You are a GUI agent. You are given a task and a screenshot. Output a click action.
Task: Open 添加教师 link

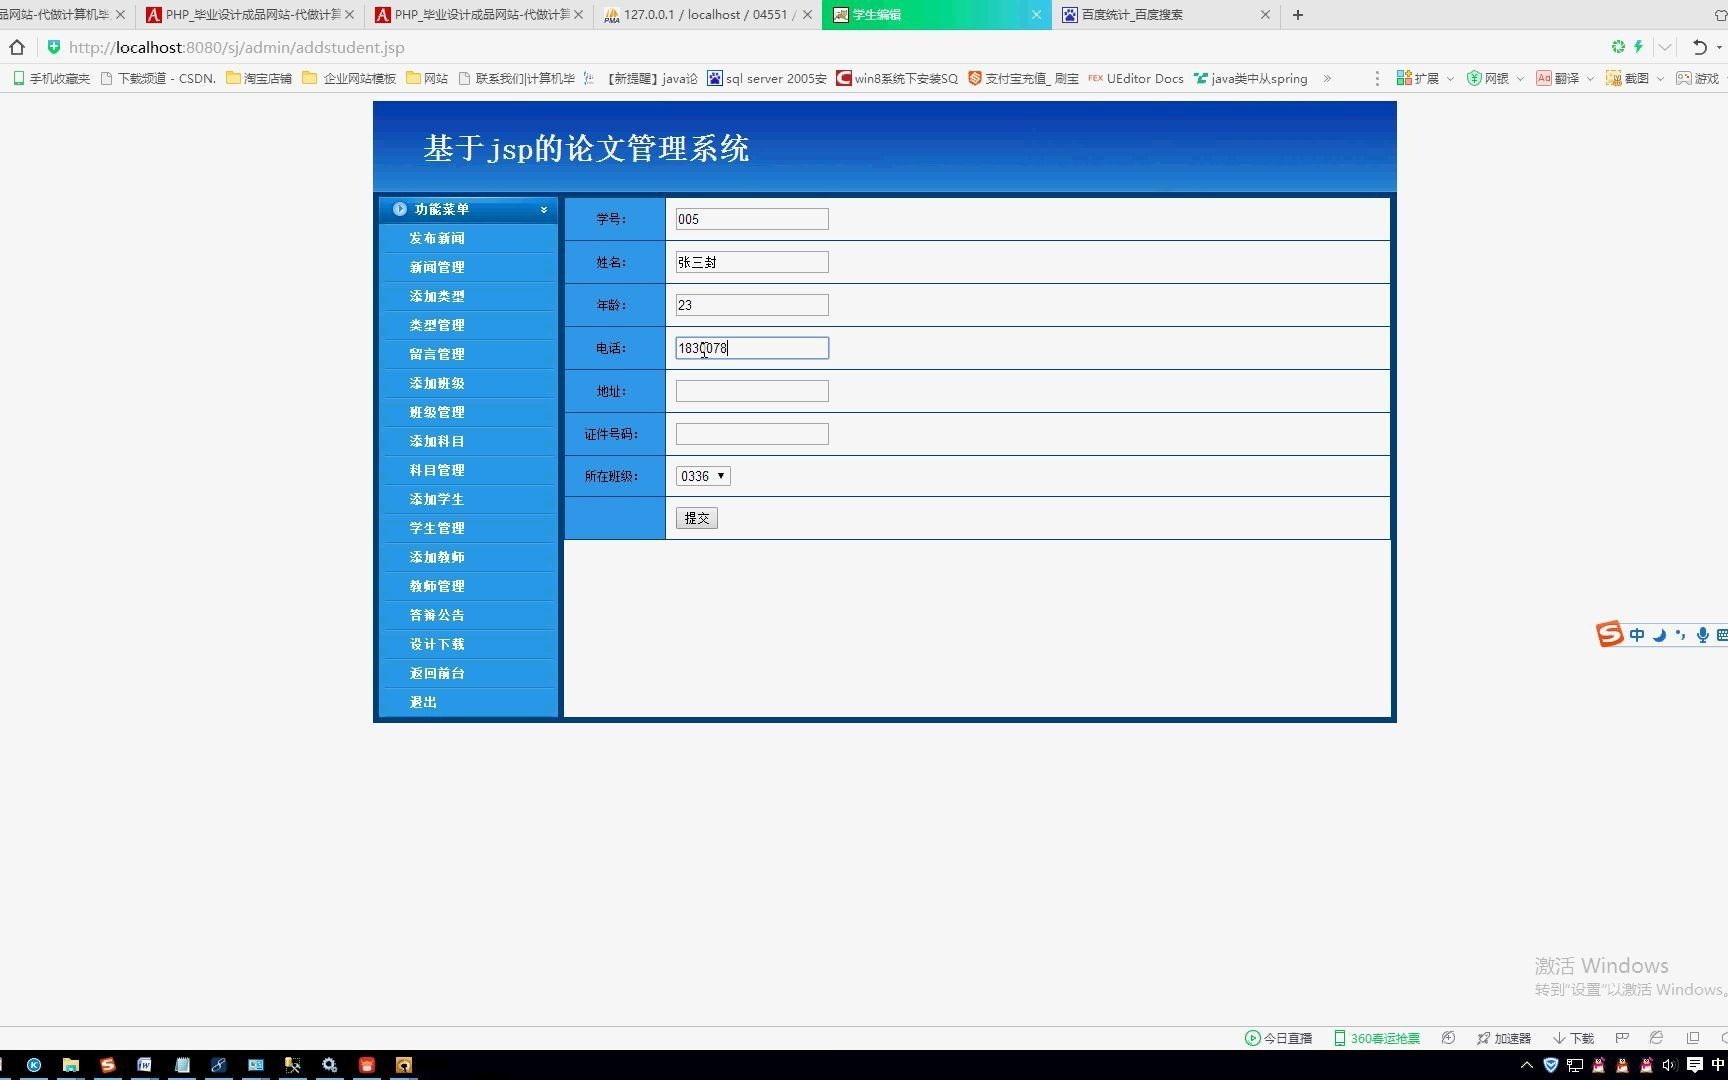(437, 557)
